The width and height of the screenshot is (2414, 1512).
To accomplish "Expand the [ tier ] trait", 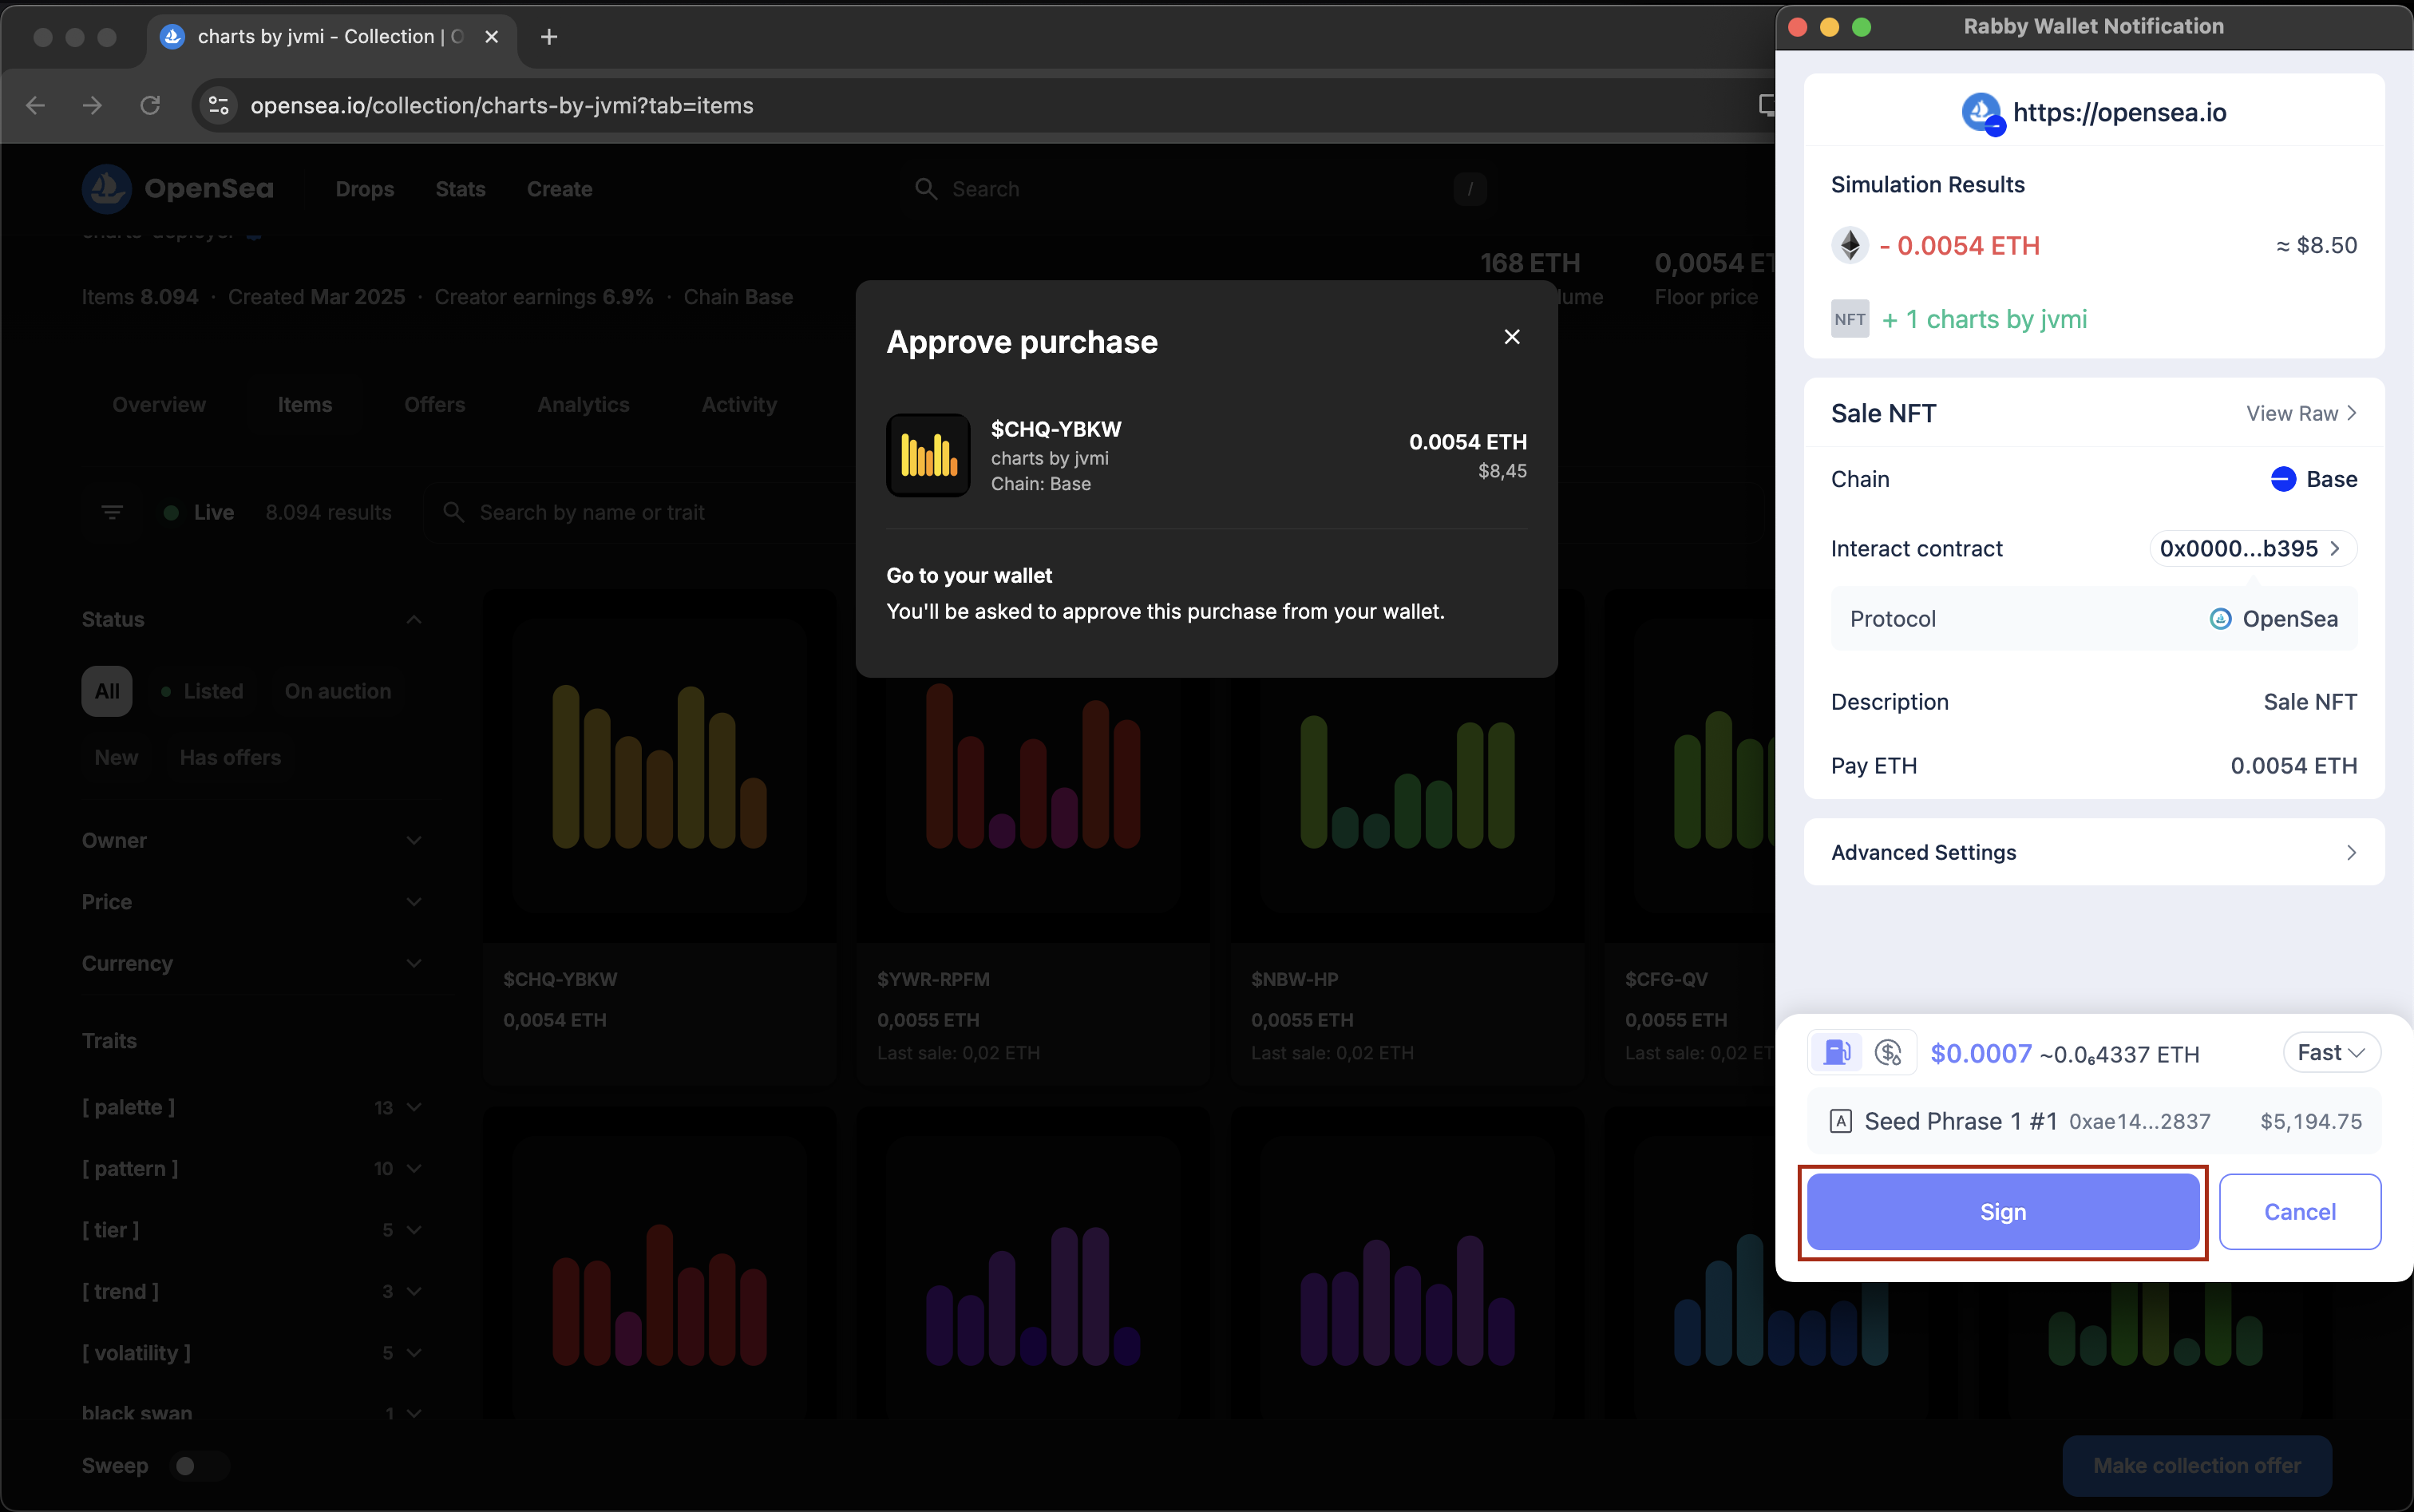I will (x=252, y=1230).
